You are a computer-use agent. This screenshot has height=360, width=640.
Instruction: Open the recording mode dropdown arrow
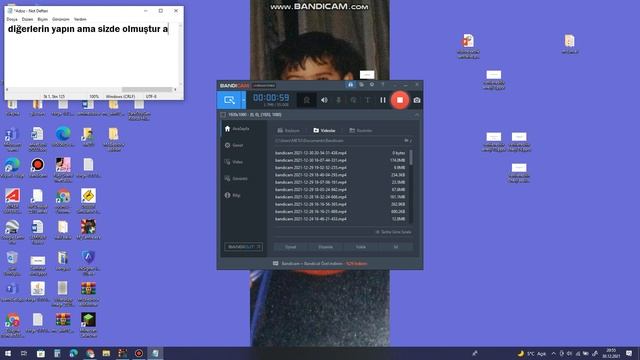tap(244, 100)
